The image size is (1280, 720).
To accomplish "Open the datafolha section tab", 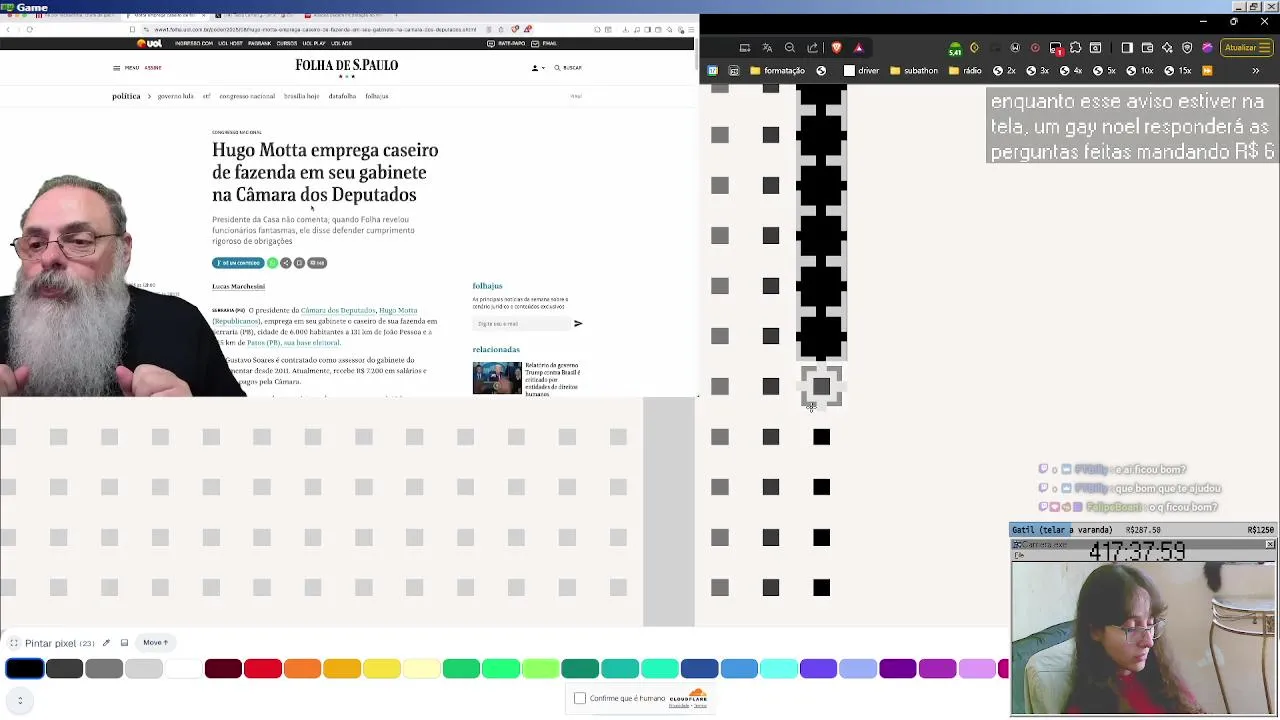I will pyautogui.click(x=342, y=96).
